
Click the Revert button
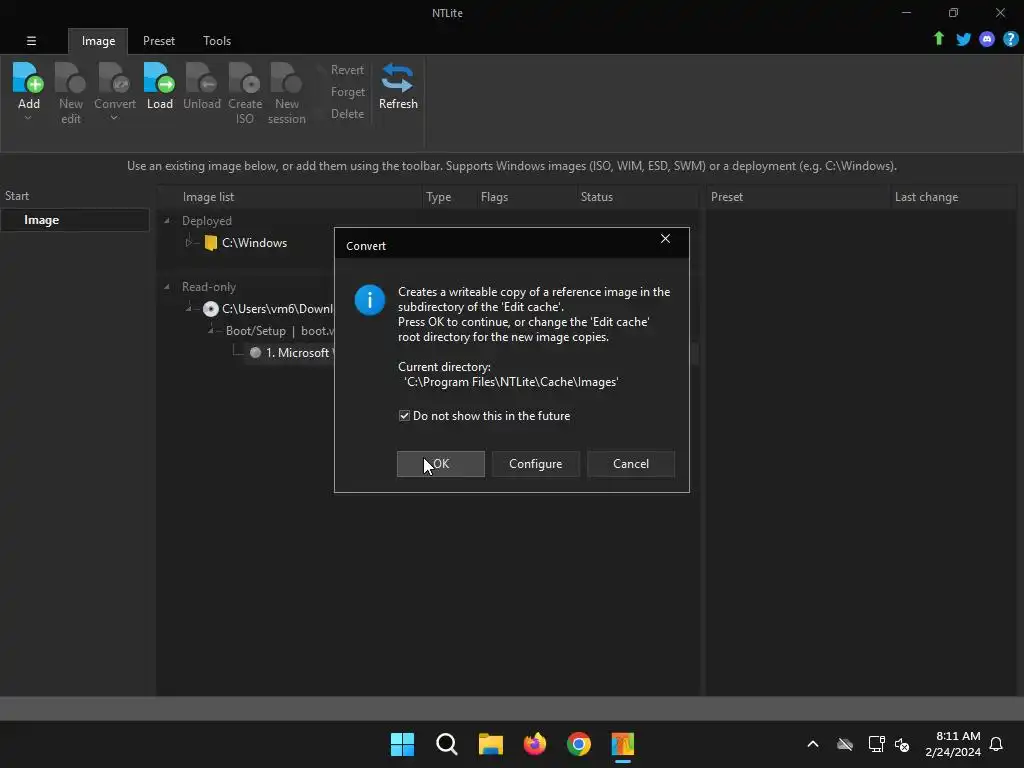pos(347,70)
